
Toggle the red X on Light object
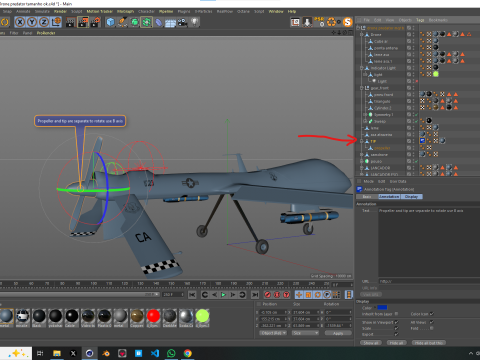pos(416,81)
